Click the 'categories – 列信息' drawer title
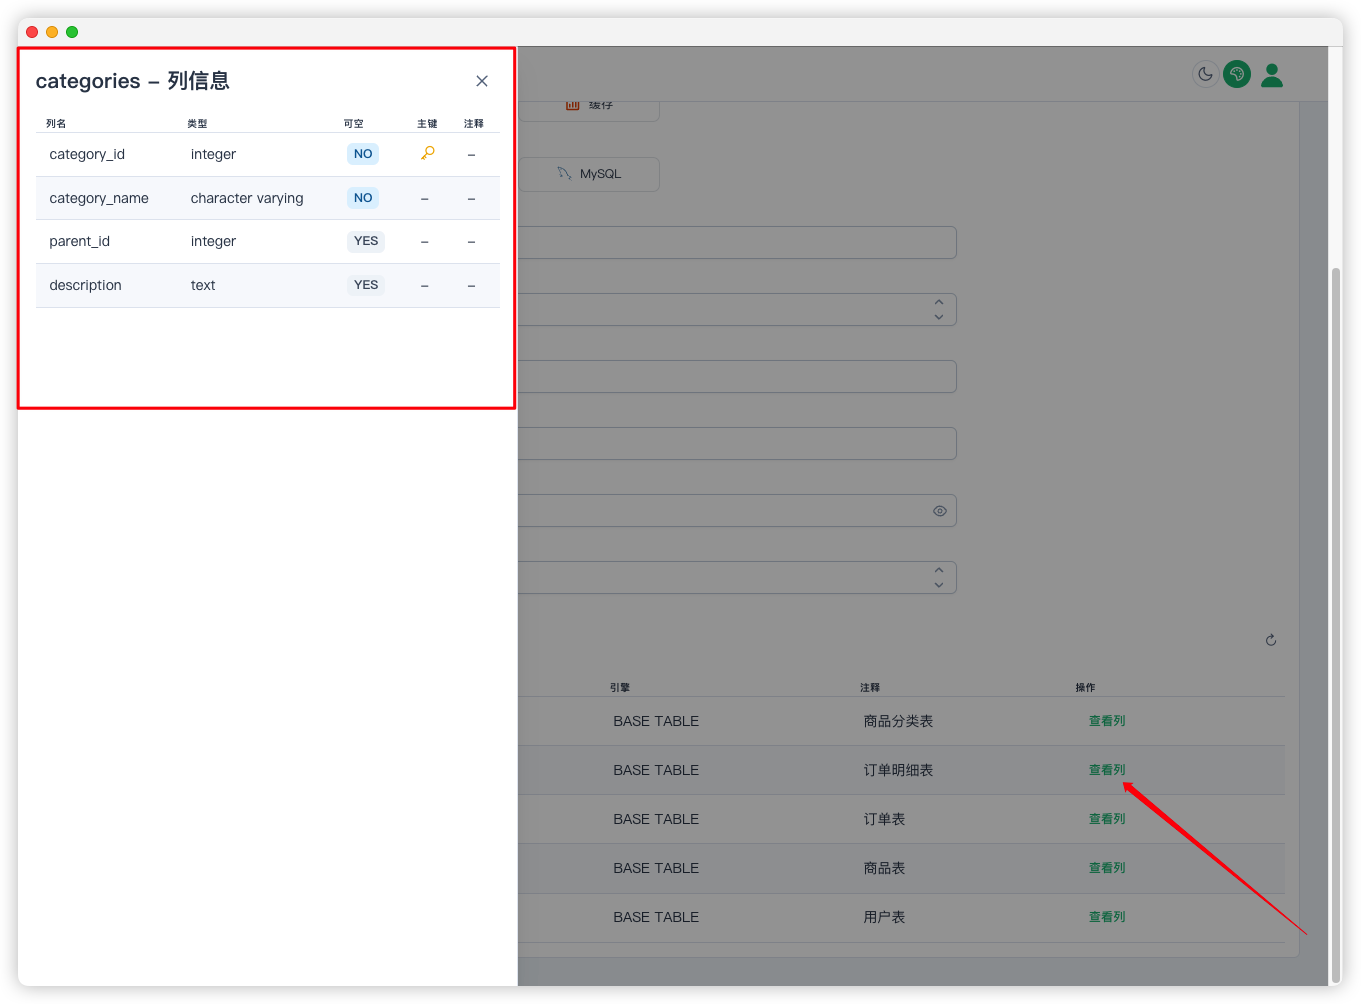 click(x=132, y=81)
